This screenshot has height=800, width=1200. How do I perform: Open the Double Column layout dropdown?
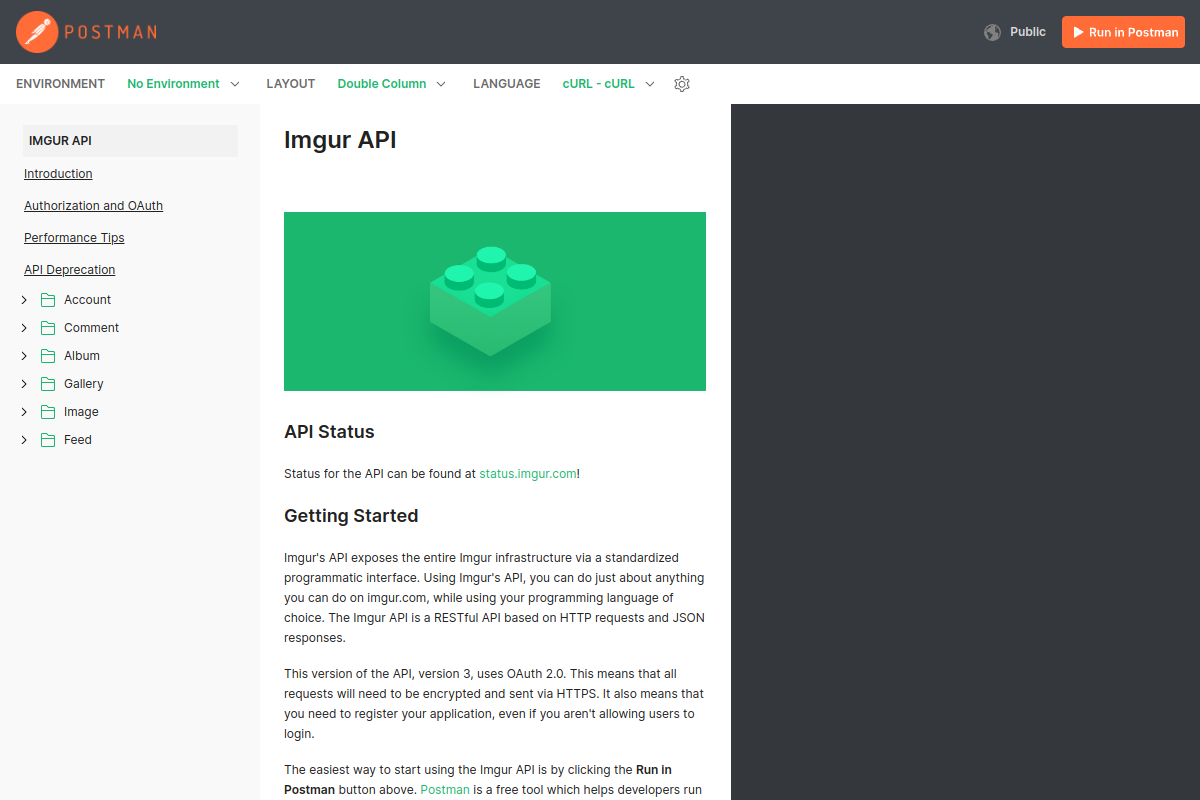(392, 84)
